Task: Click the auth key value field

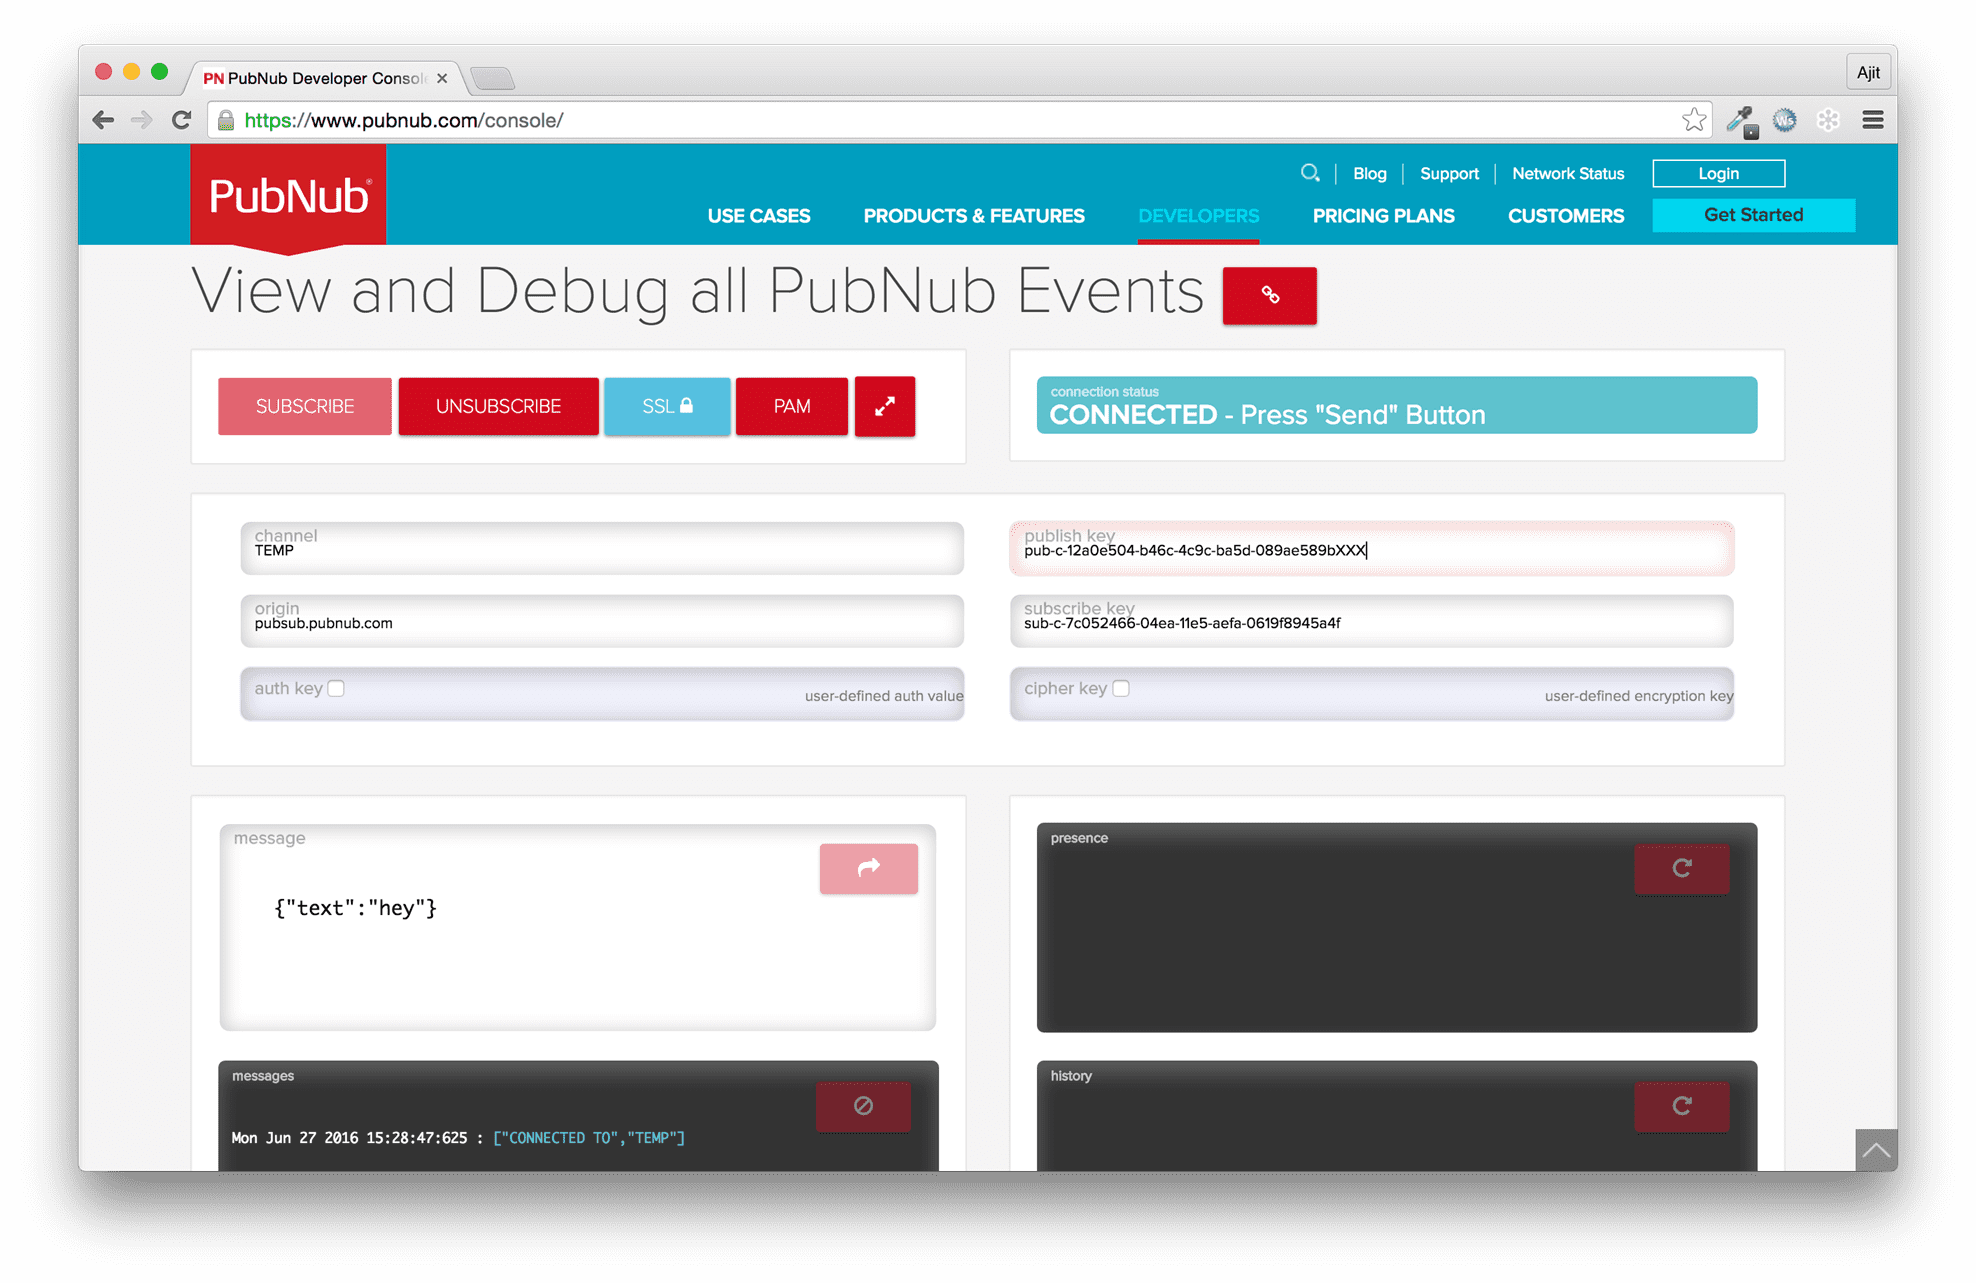Action: pos(602,694)
